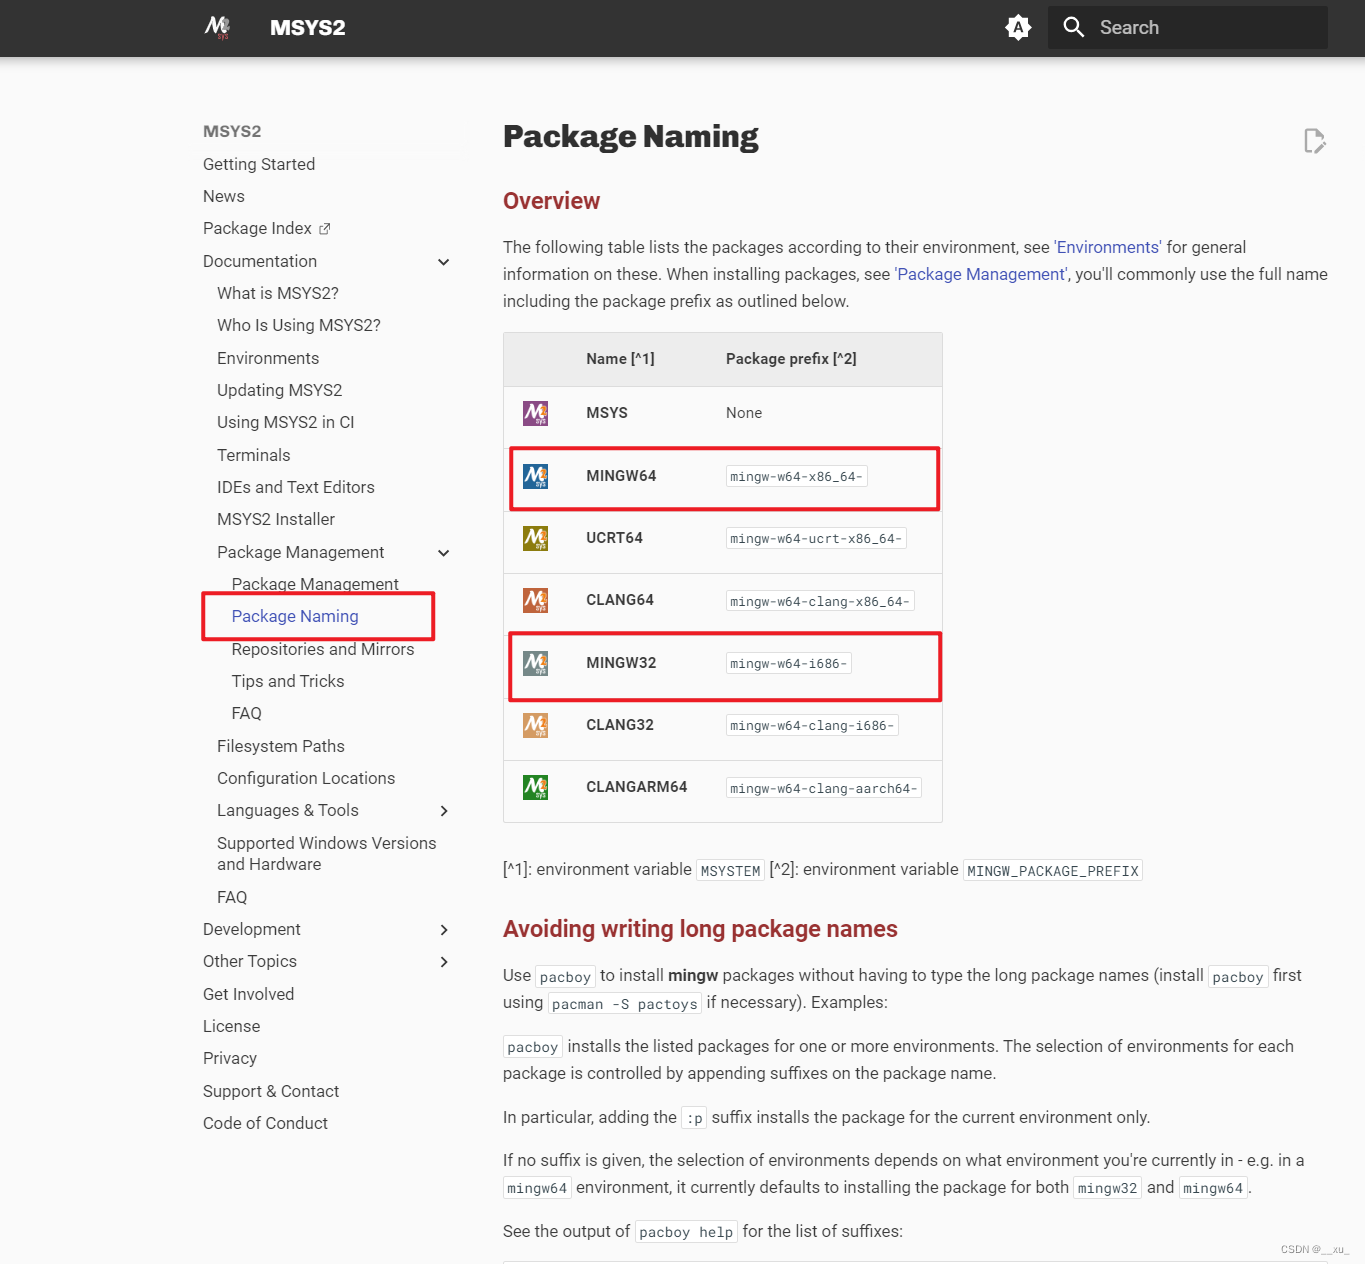Open What is MSYS2? page
1365x1264 pixels.
coord(278,293)
